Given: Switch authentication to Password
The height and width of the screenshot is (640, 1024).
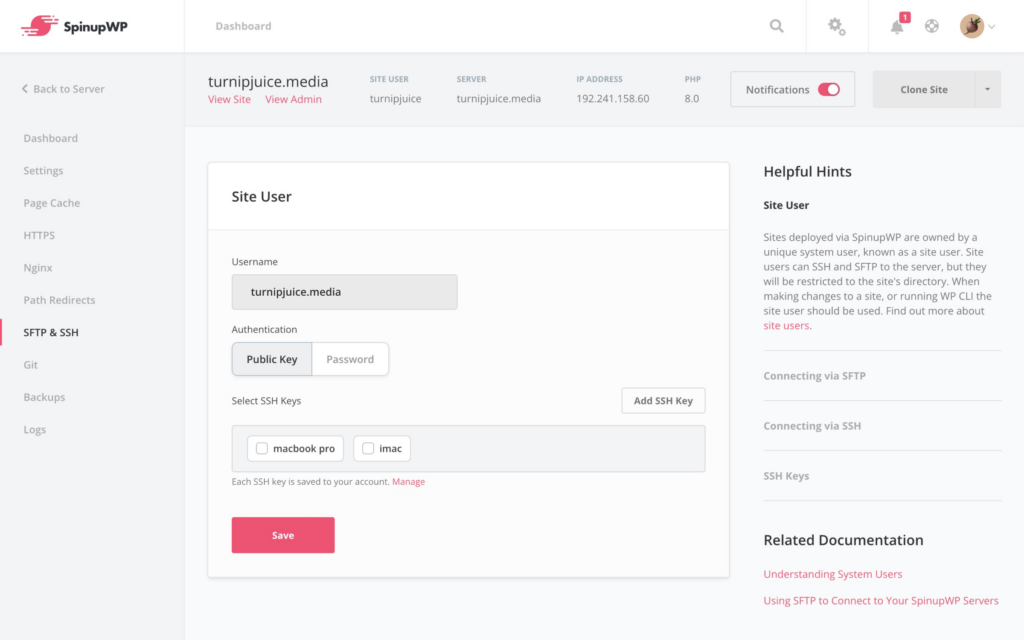Looking at the screenshot, I should [x=349, y=359].
